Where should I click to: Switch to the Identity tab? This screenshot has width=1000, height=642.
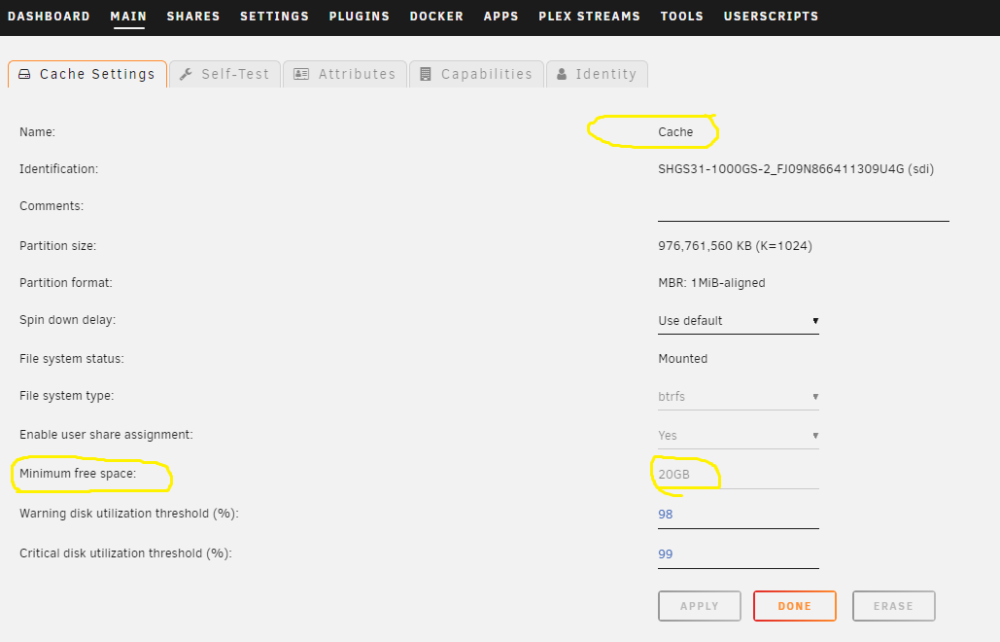[x=597, y=74]
